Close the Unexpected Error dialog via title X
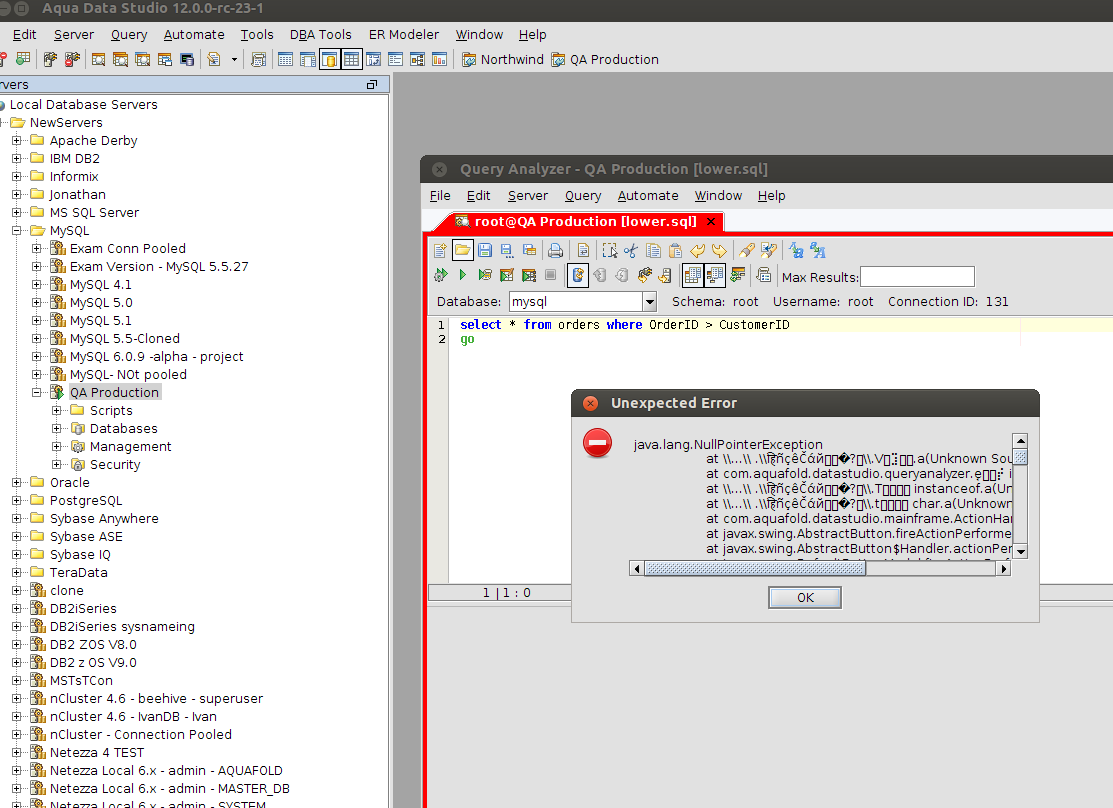Screen dimensions: 1113x808 coord(590,403)
